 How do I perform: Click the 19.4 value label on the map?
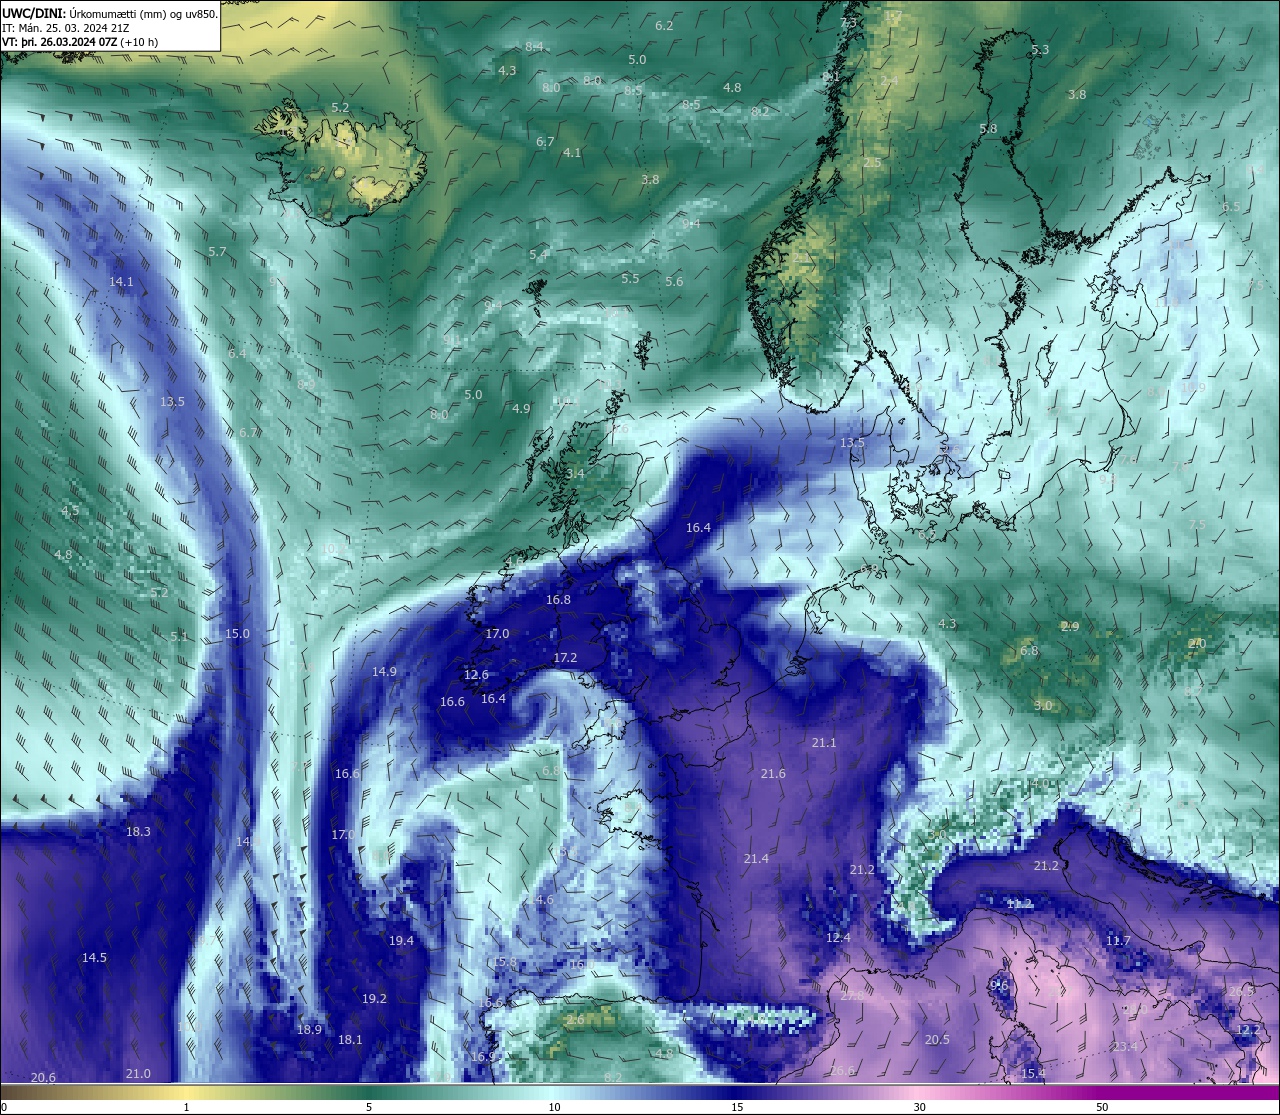(x=401, y=941)
